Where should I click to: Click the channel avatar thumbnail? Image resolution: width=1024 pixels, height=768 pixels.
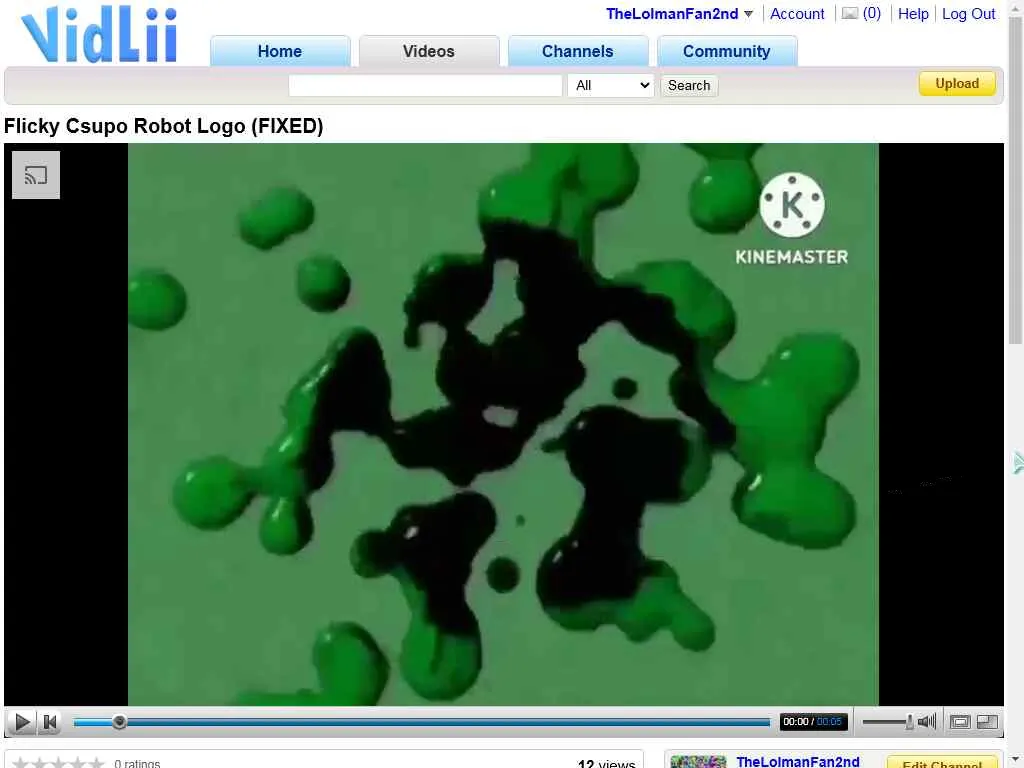[698, 762]
